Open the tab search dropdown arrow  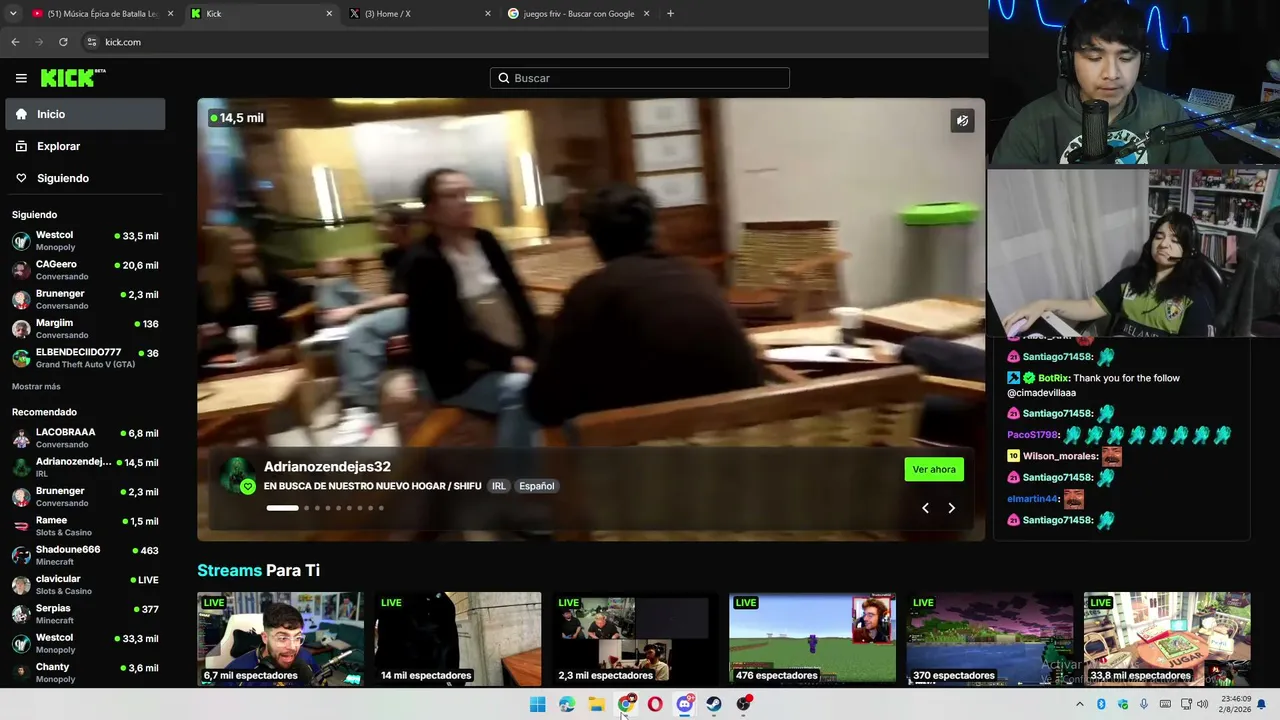(x=12, y=13)
